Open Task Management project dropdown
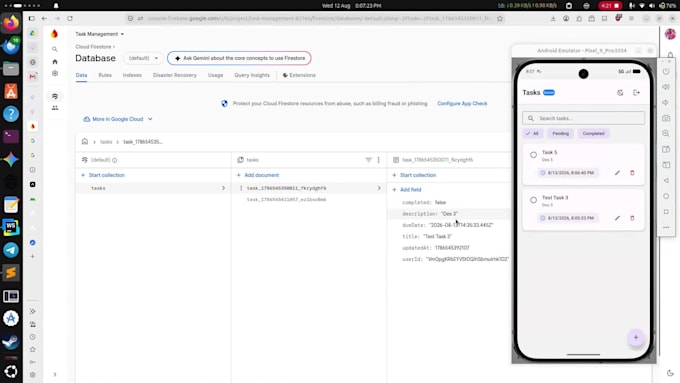The width and height of the screenshot is (680, 383). point(100,34)
